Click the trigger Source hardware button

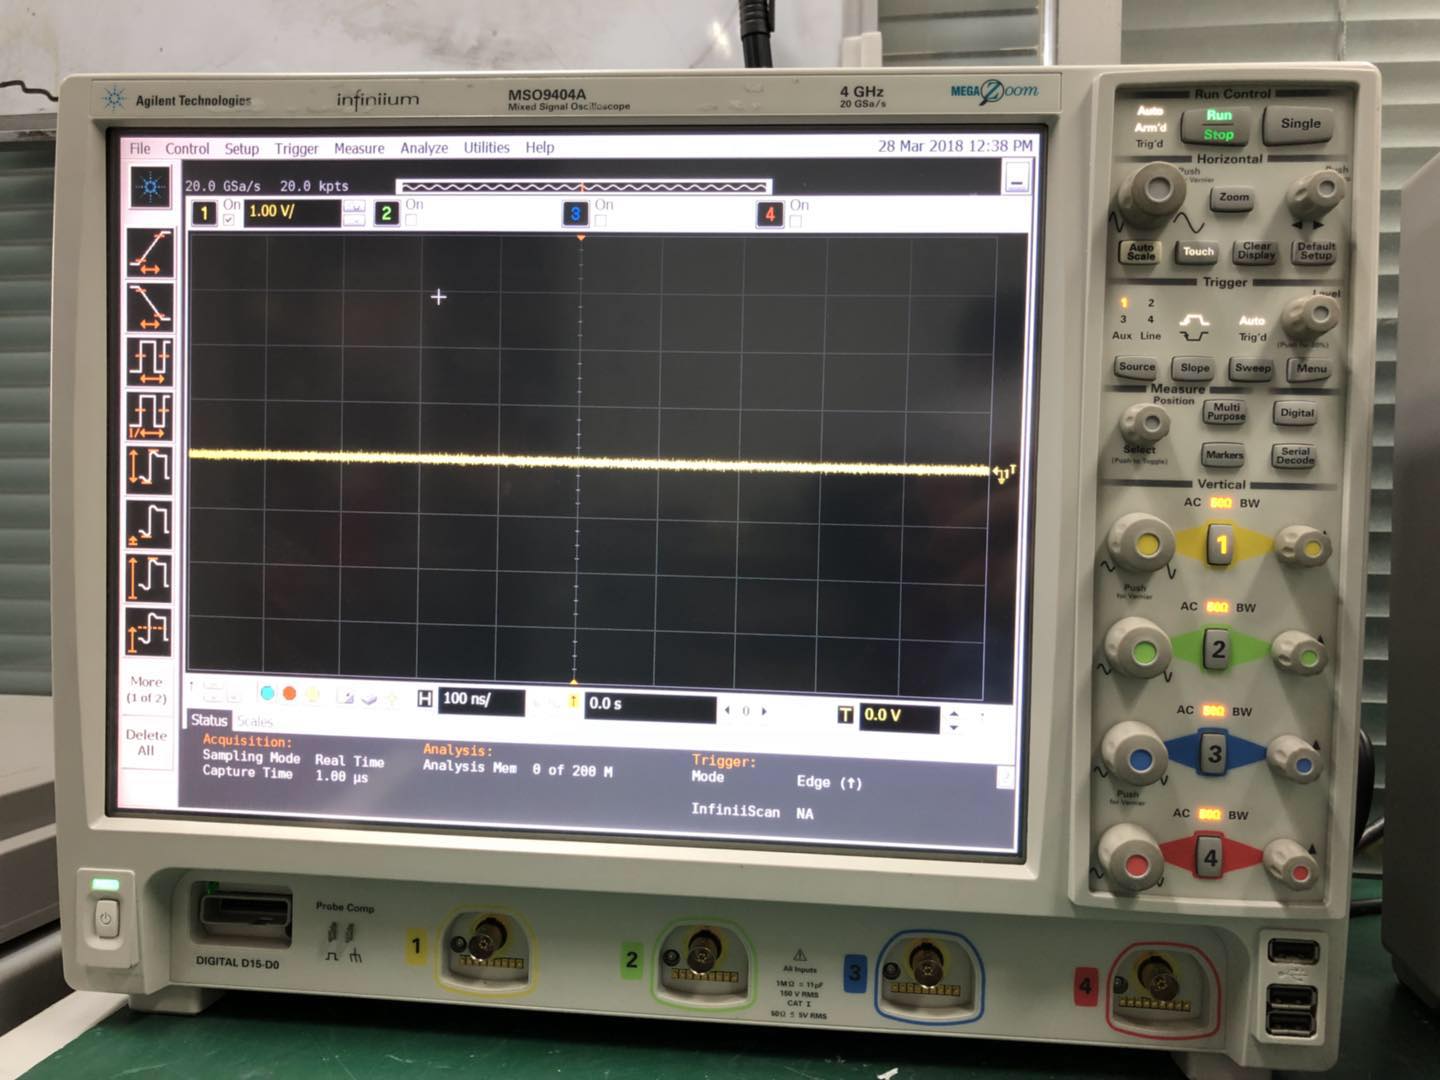click(x=1136, y=368)
